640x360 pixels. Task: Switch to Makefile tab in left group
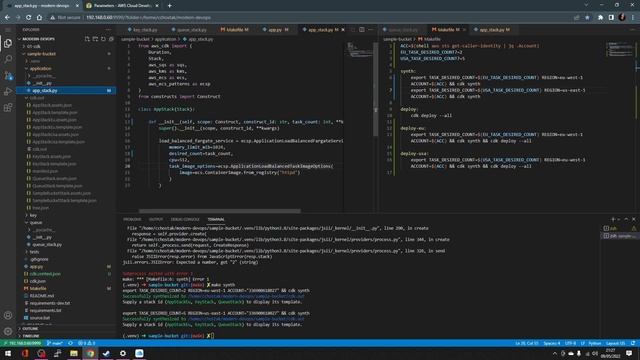(x=235, y=30)
